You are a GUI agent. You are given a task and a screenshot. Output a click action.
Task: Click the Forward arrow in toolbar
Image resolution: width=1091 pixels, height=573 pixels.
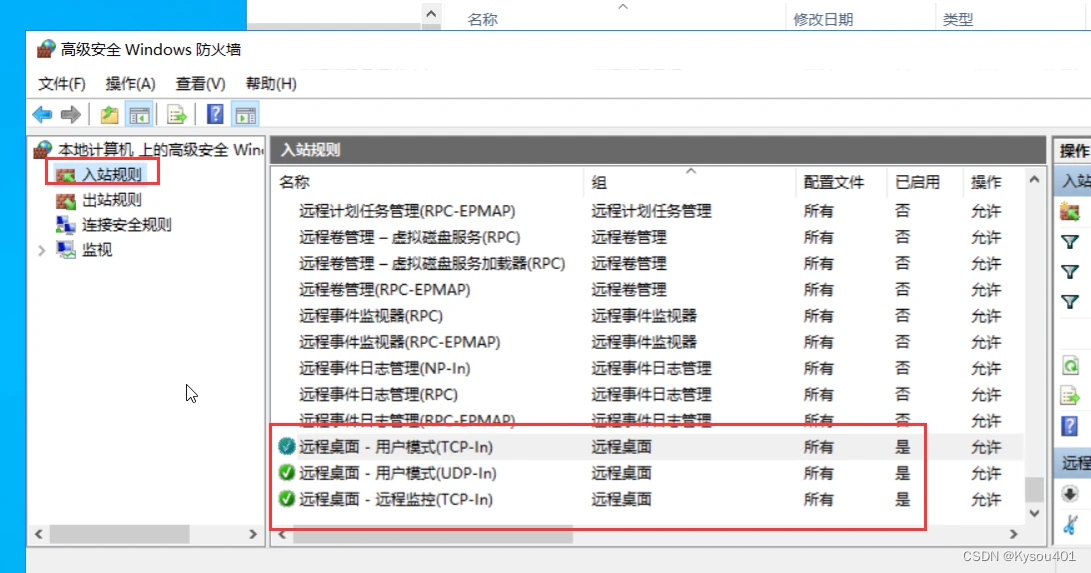tap(71, 114)
